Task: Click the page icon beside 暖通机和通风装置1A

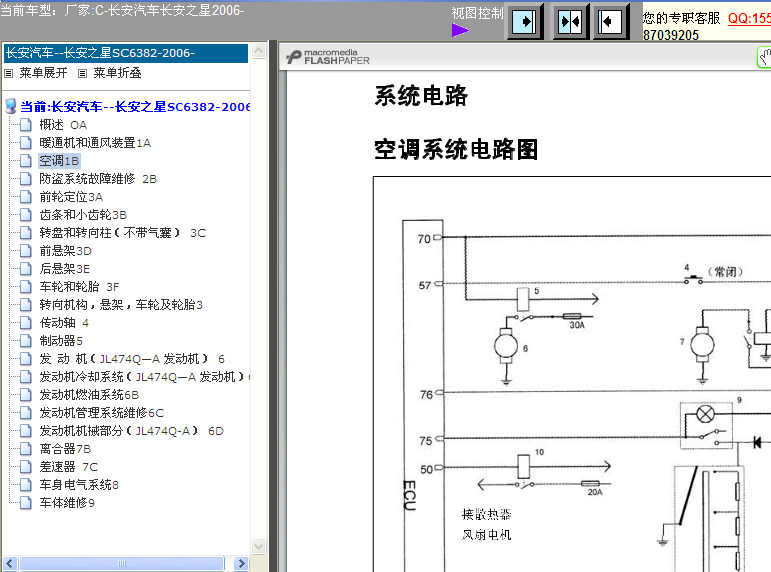Action: [x=26, y=143]
